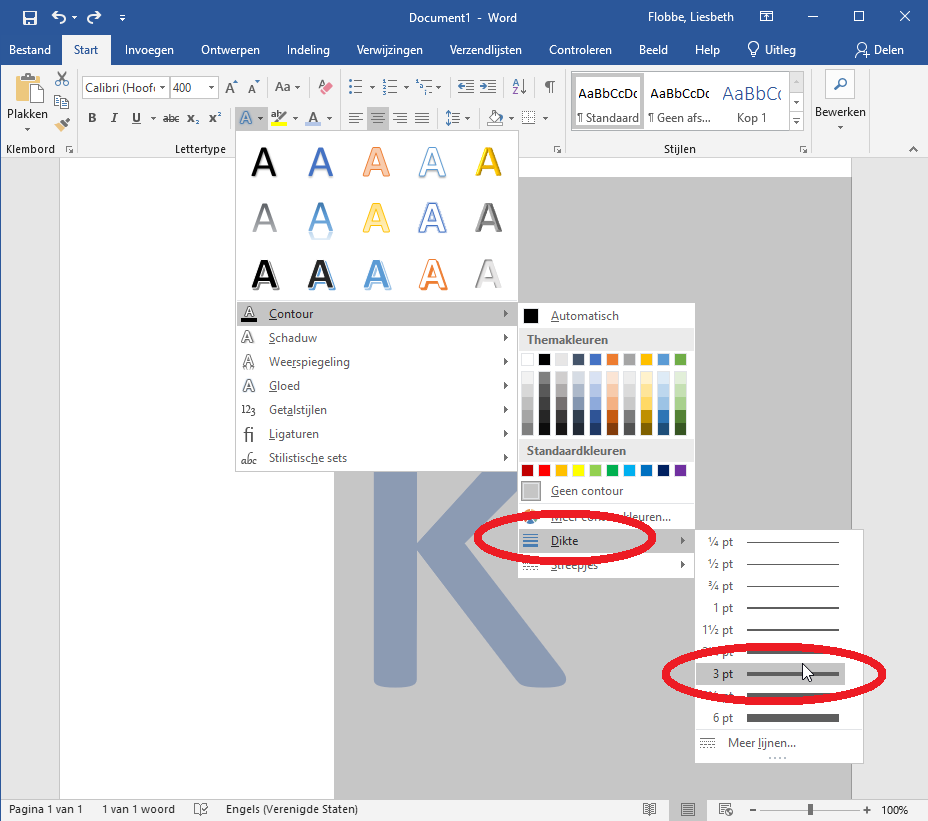Increase paragraph indent
Screen dimensions: 928x821
pos(488,88)
